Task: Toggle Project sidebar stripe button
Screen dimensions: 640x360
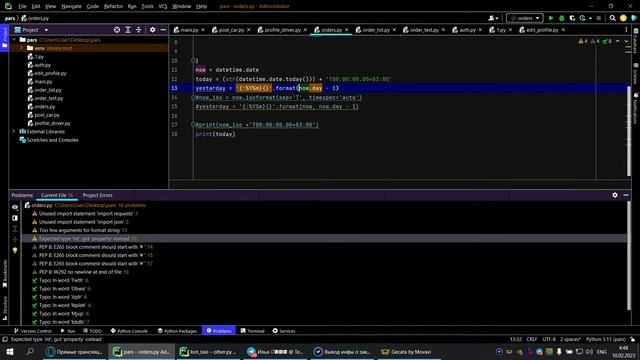Action: [4, 37]
